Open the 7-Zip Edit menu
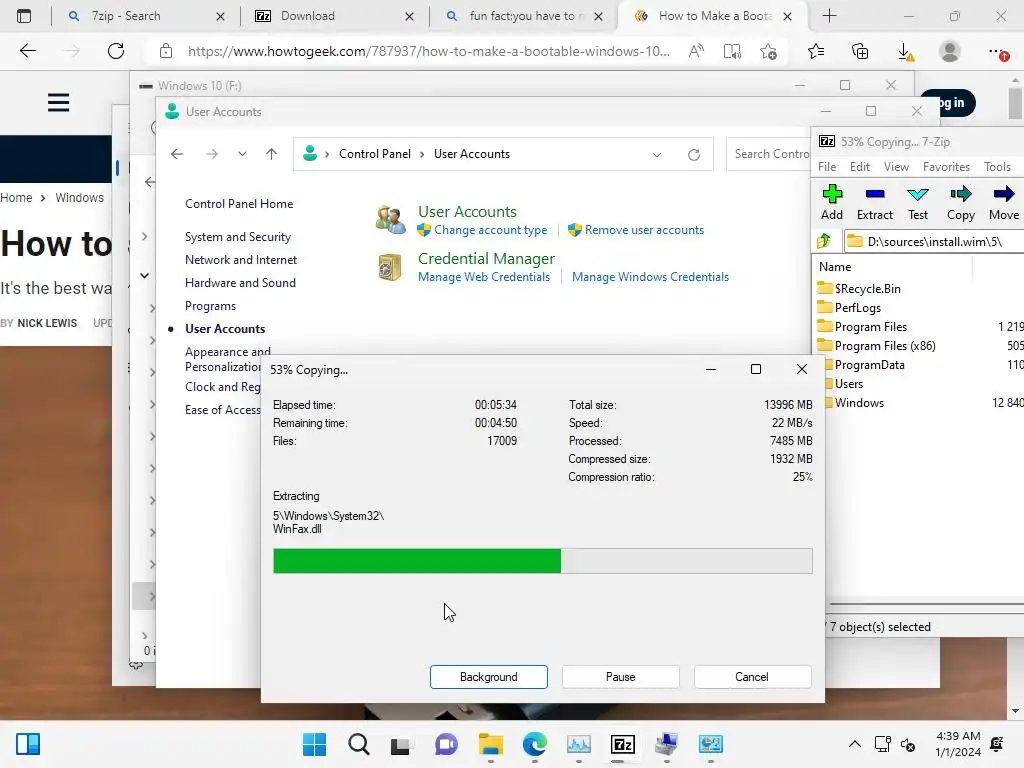The width and height of the screenshot is (1024, 768). pyautogui.click(x=859, y=167)
